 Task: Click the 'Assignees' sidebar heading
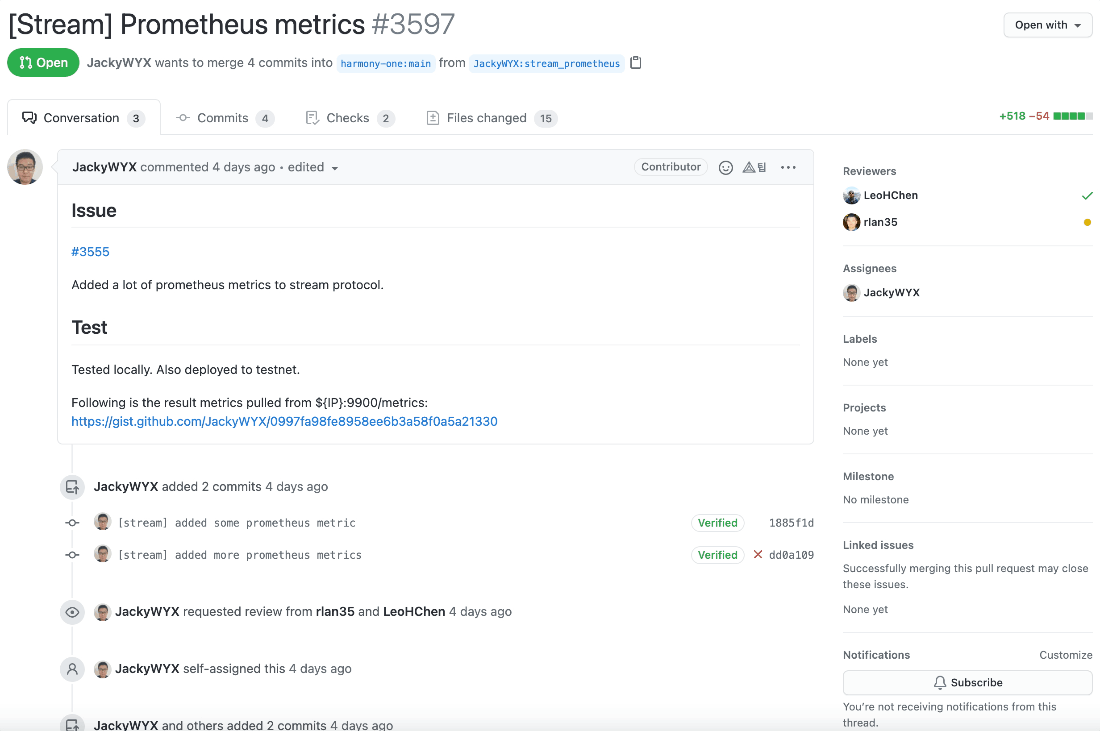click(x=870, y=269)
